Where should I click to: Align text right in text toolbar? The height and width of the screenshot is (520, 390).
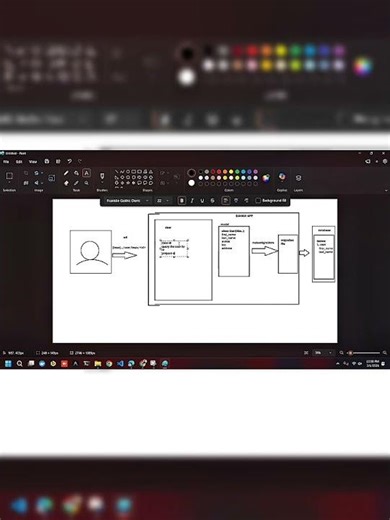[x=246, y=201]
